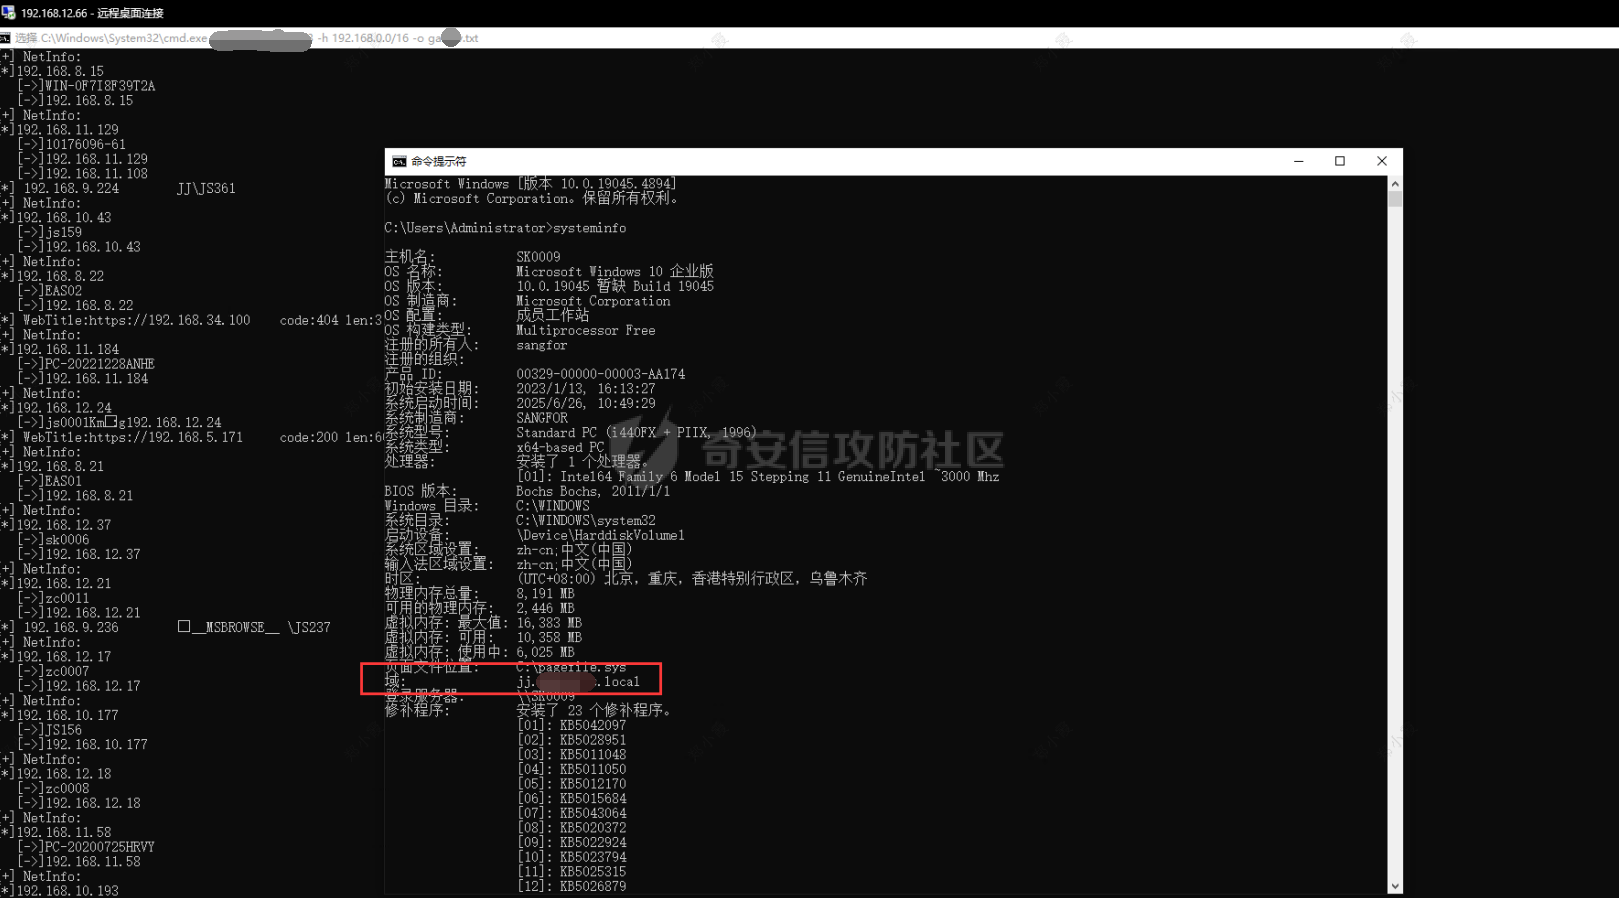
Task: Click hostname zc0007 in scan output
Action: pos(67,671)
